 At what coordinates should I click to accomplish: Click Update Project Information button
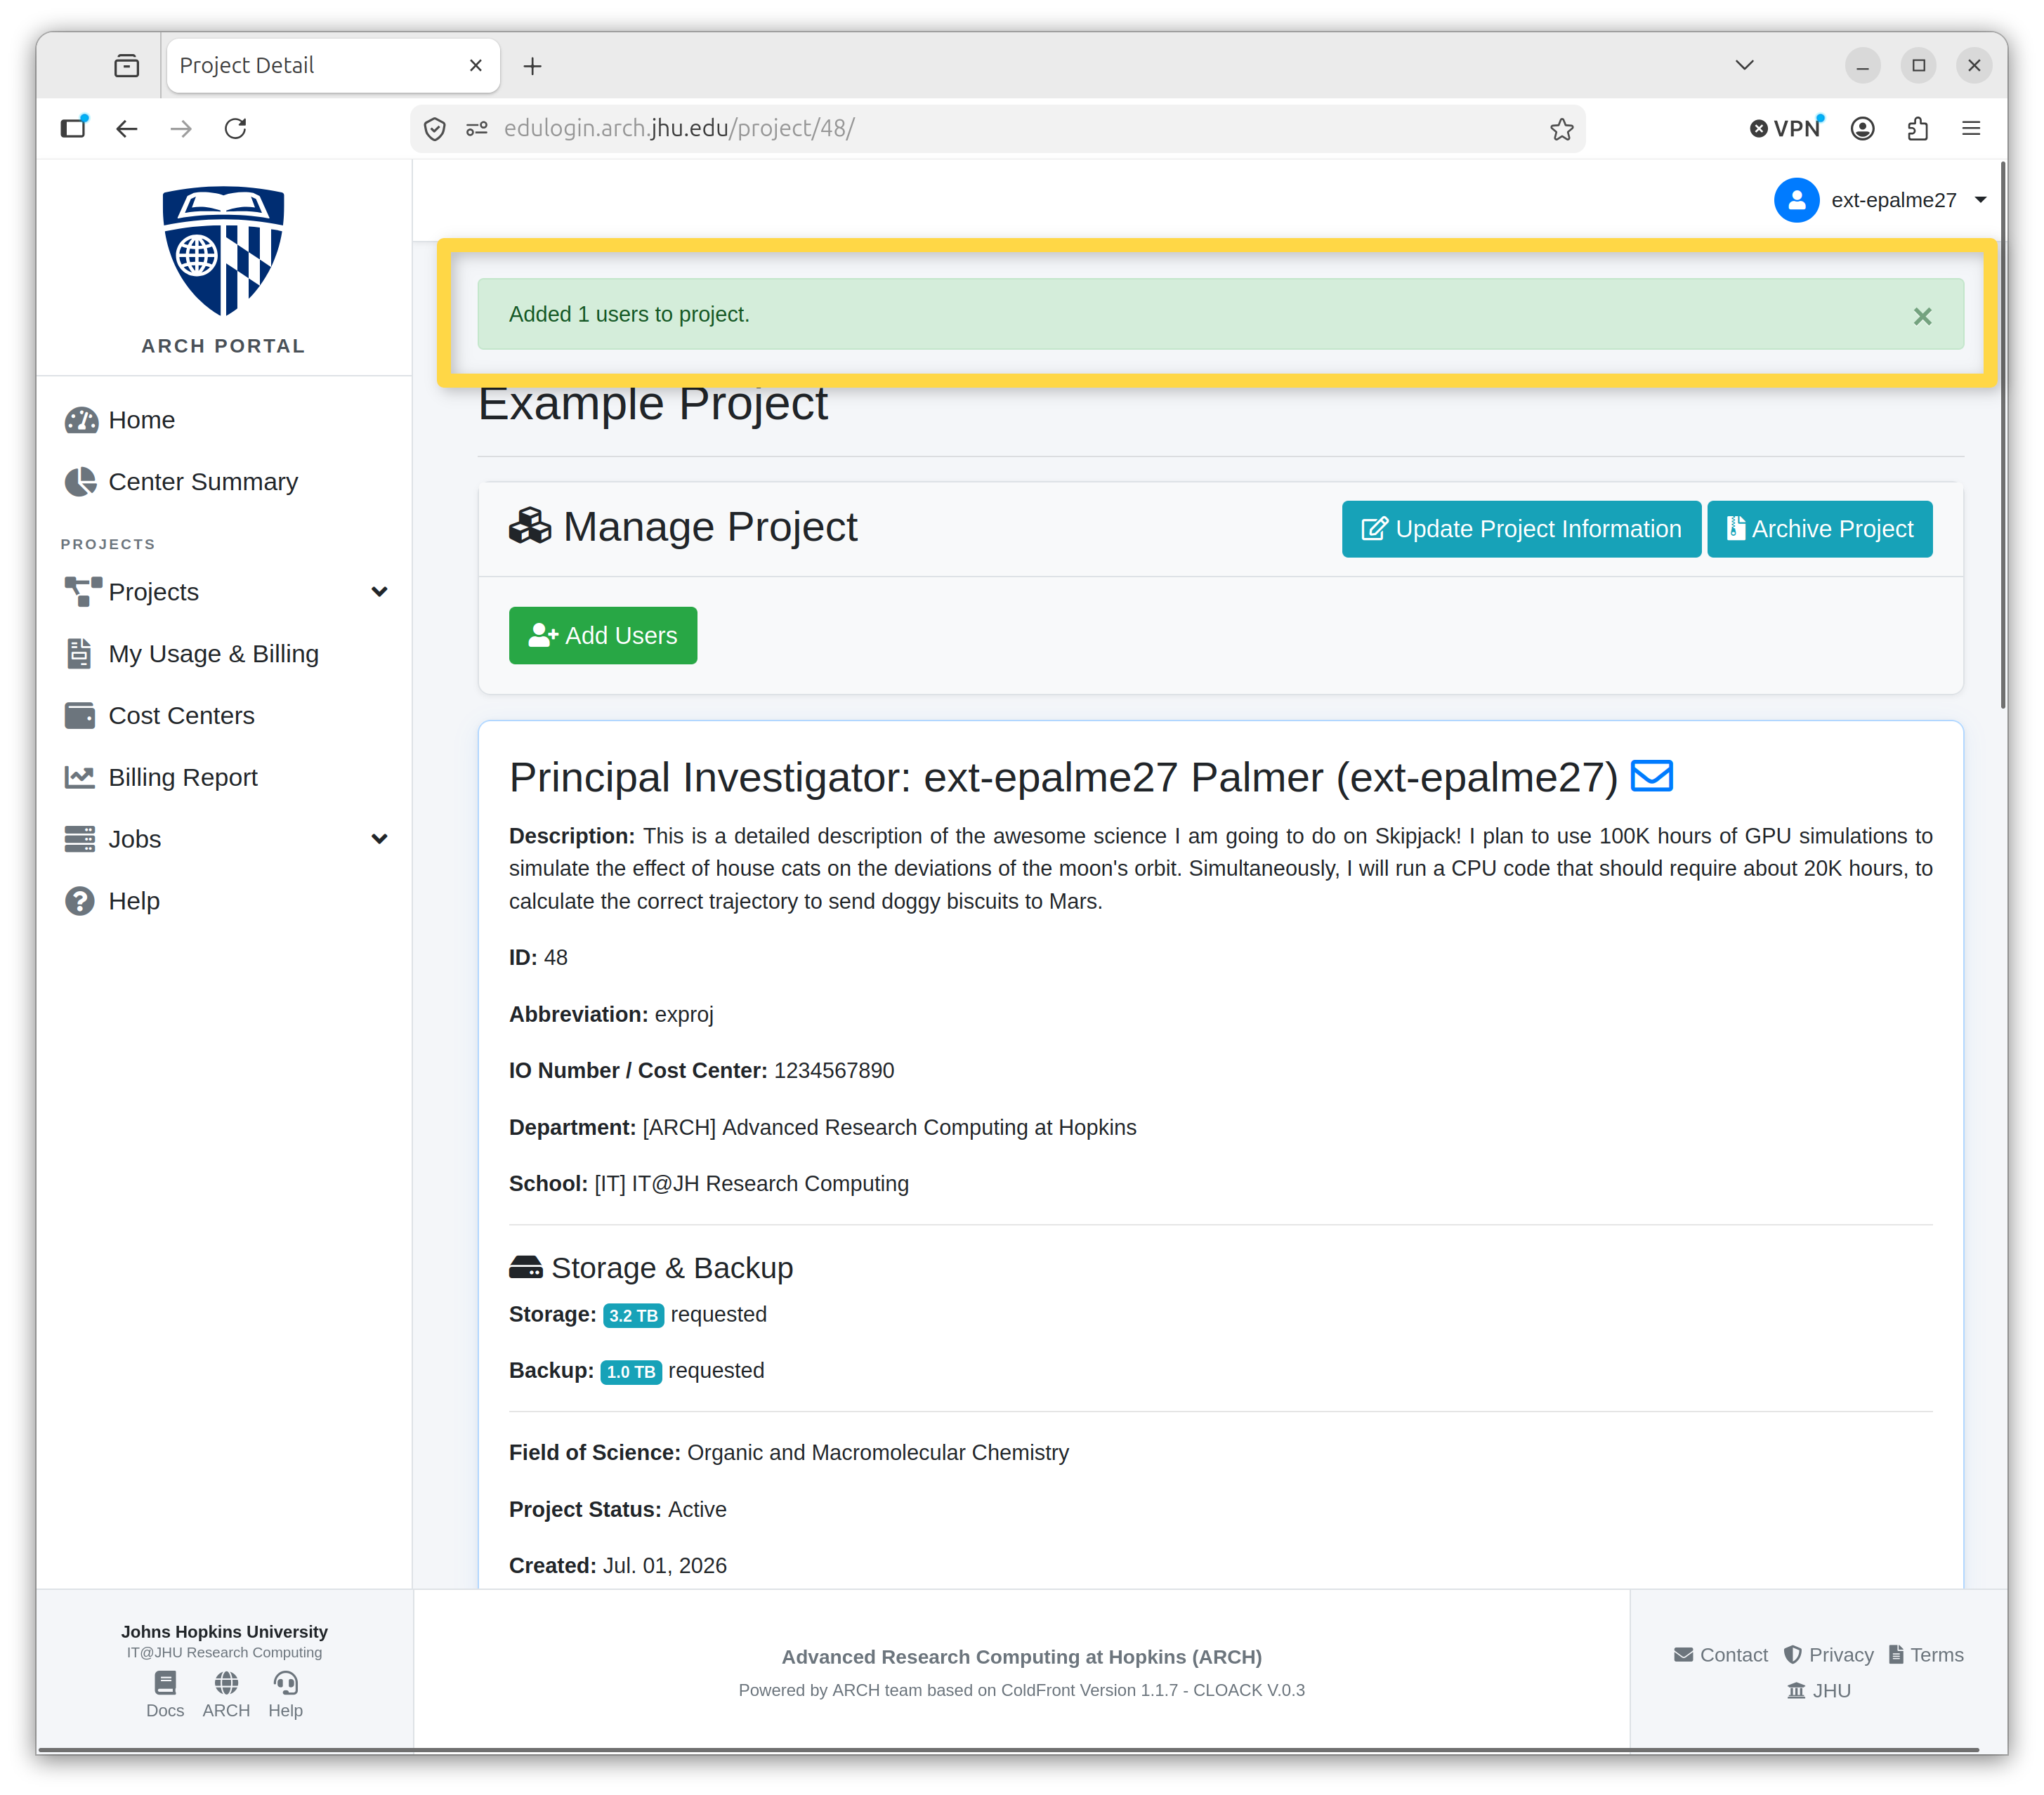pyautogui.click(x=1521, y=529)
